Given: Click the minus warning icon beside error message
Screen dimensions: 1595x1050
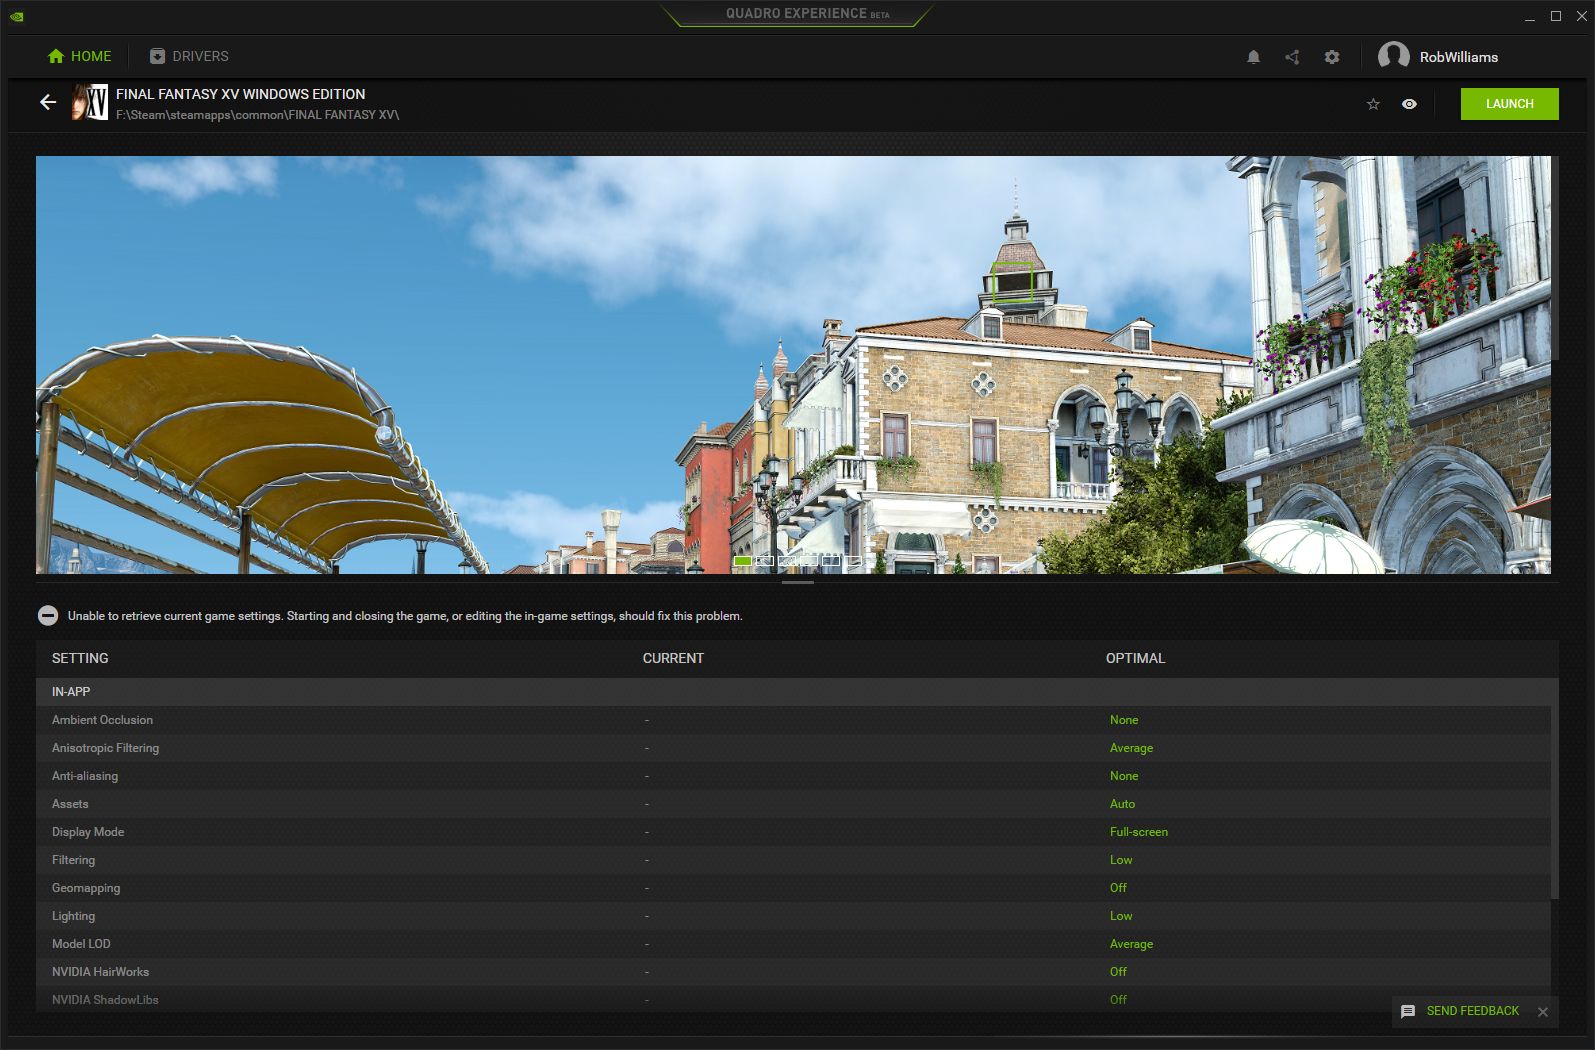Looking at the screenshot, I should [x=48, y=616].
